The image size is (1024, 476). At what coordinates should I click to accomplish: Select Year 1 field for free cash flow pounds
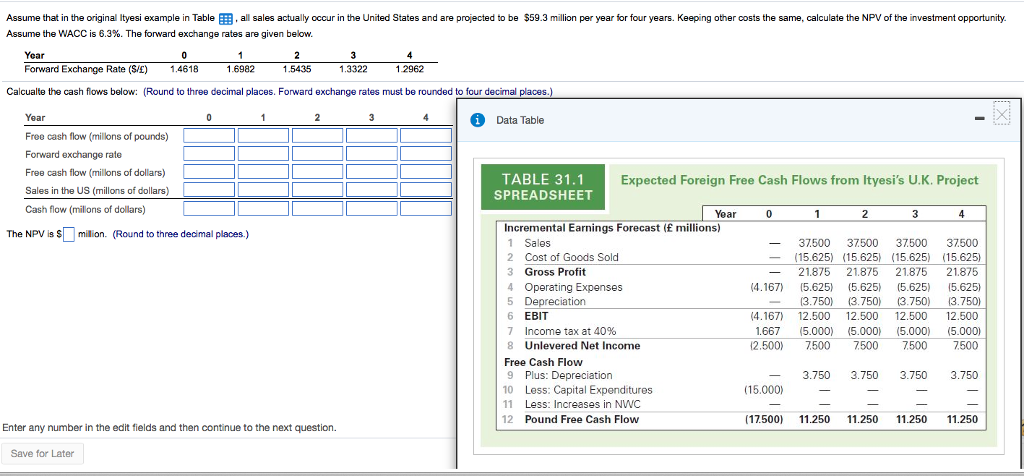click(263, 136)
